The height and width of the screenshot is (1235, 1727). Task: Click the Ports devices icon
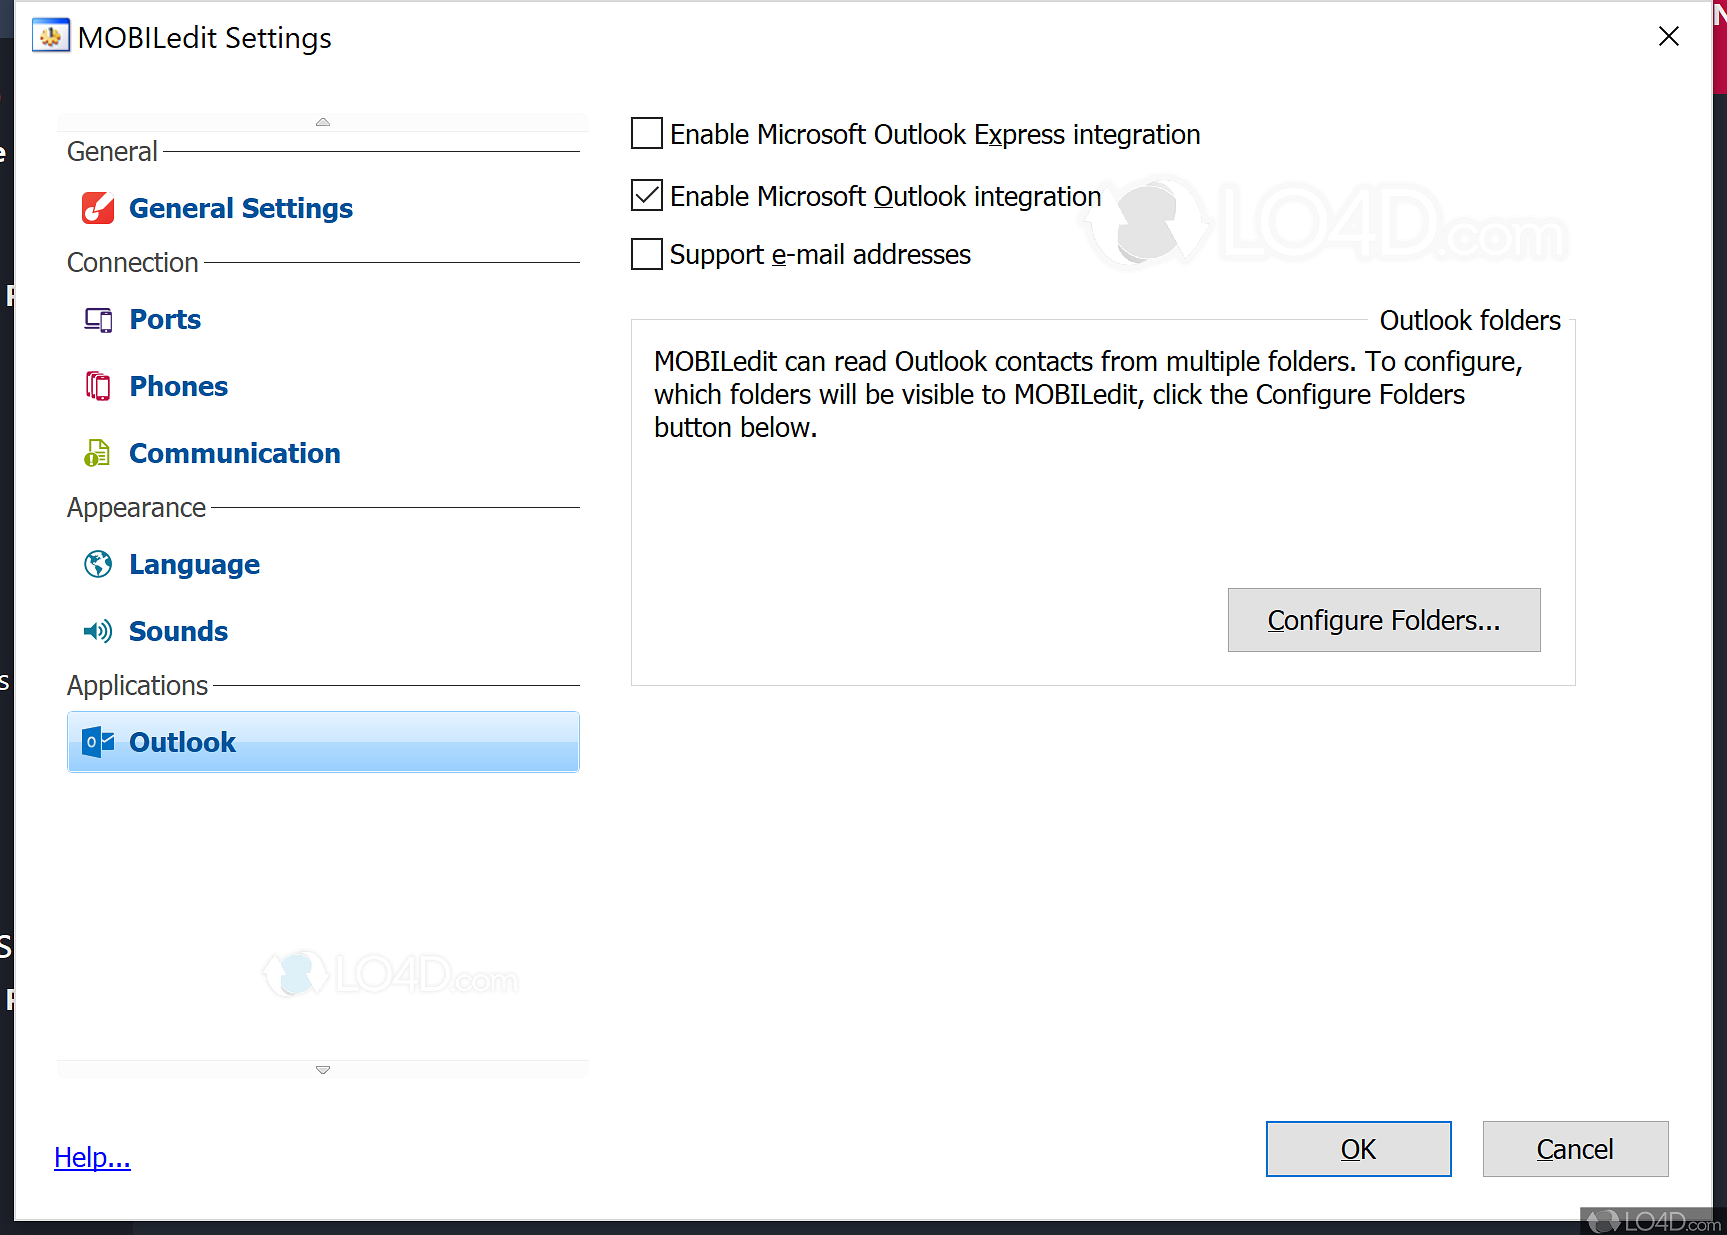point(98,320)
